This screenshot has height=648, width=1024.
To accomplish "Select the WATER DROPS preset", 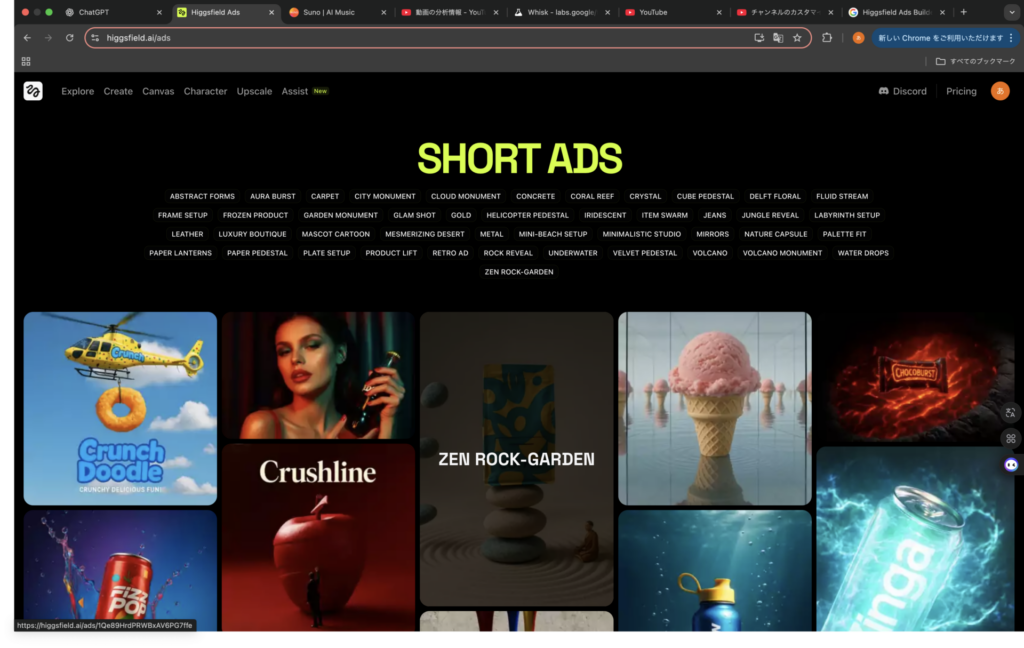I will coord(863,253).
